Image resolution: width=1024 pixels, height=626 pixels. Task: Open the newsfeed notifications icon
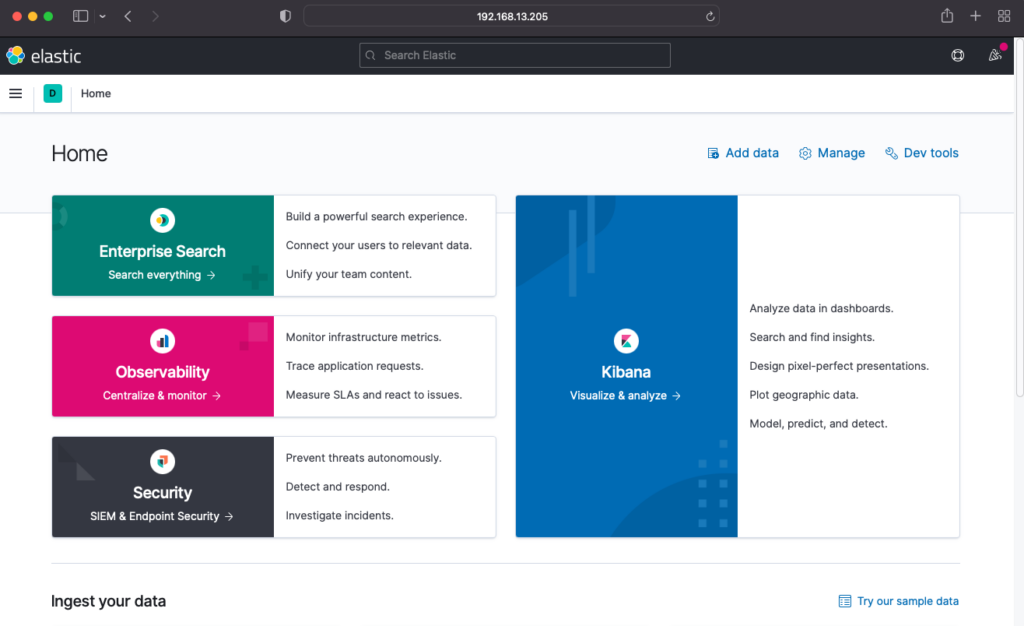click(995, 55)
